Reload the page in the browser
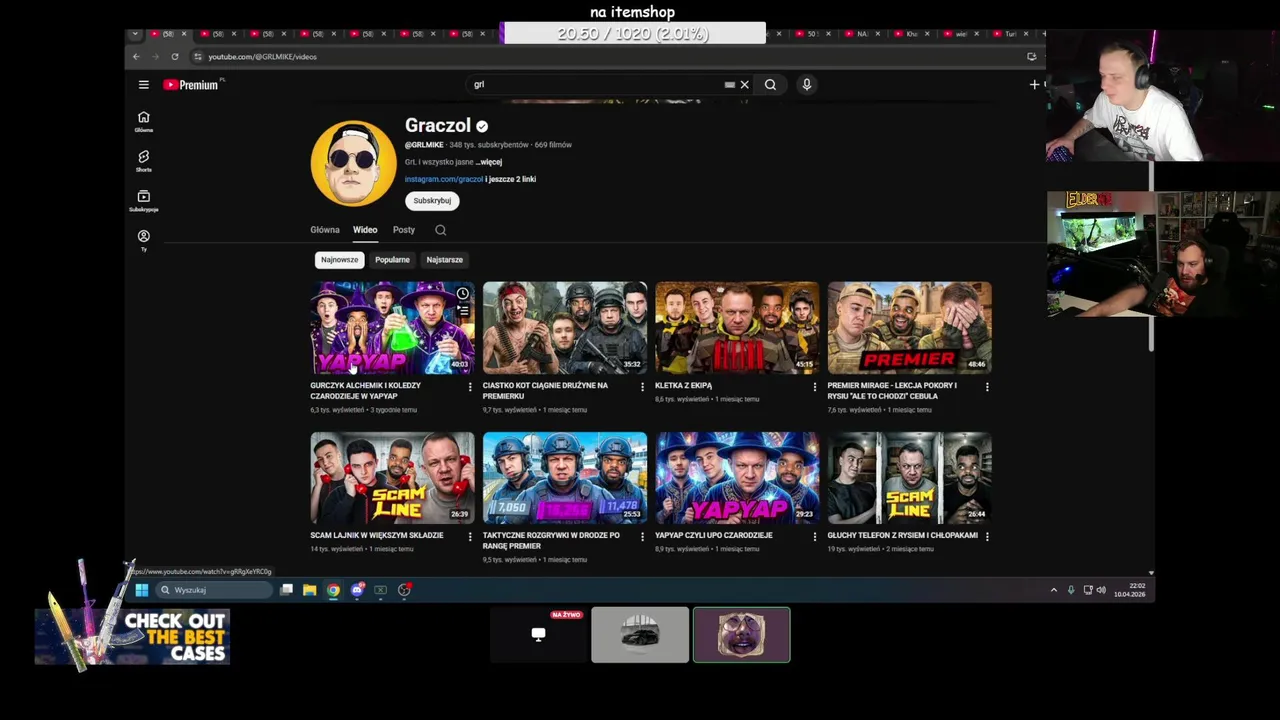1280x720 pixels. 175,57
